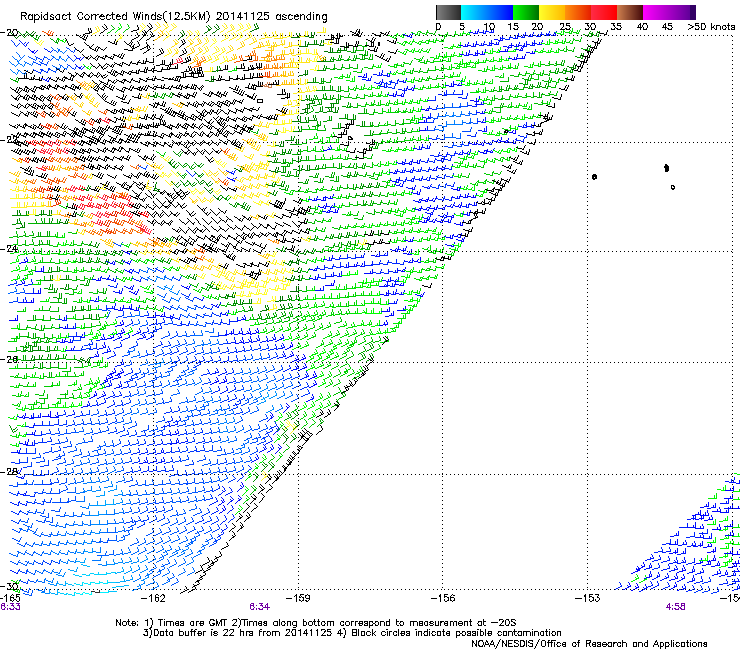
Task: Click the NOAA/NESDIS credit text
Action: point(589,644)
